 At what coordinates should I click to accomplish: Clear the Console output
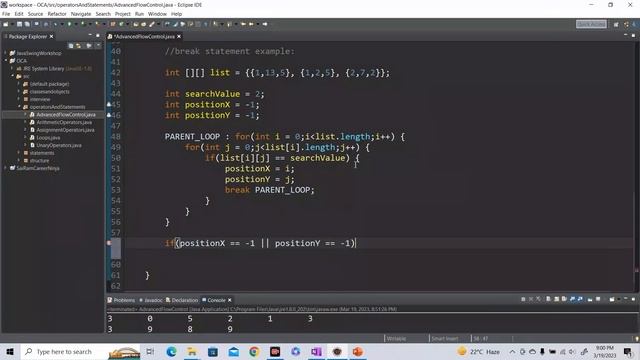[x=548, y=299]
